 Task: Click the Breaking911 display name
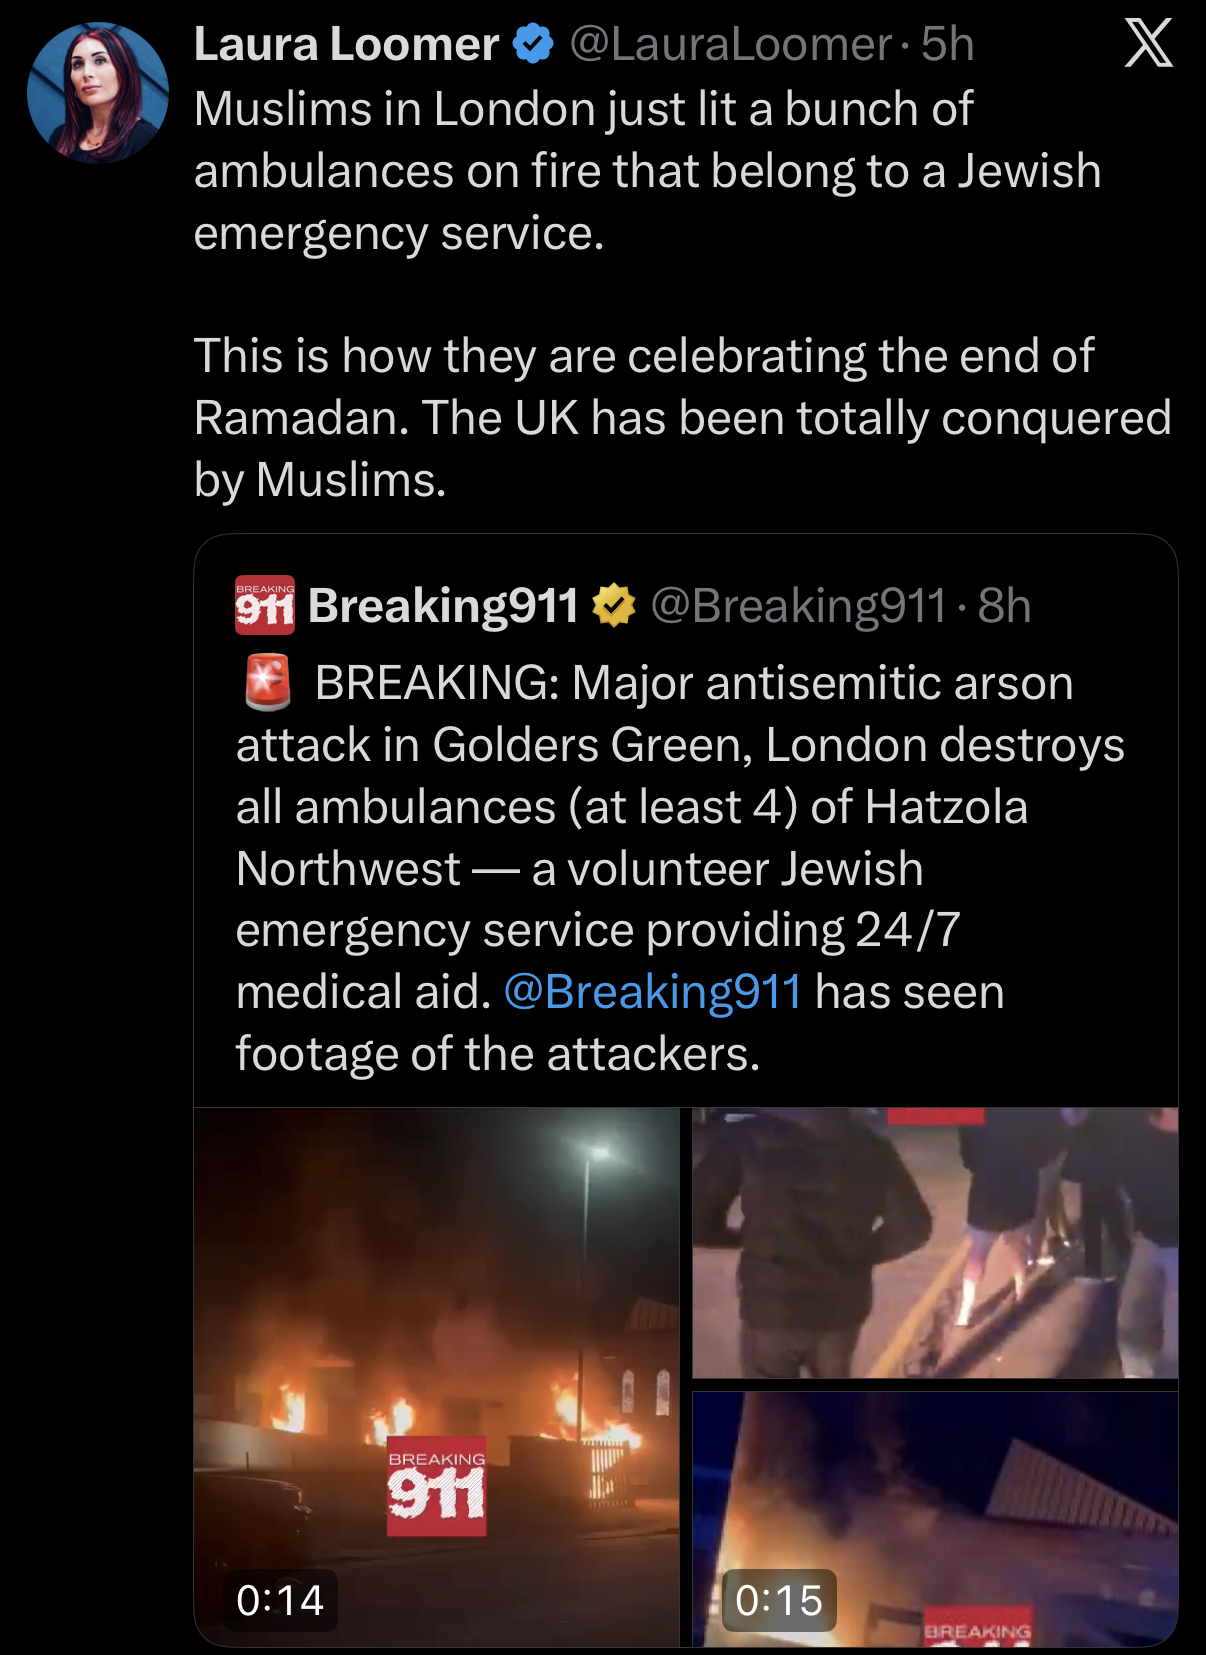pyautogui.click(x=443, y=605)
